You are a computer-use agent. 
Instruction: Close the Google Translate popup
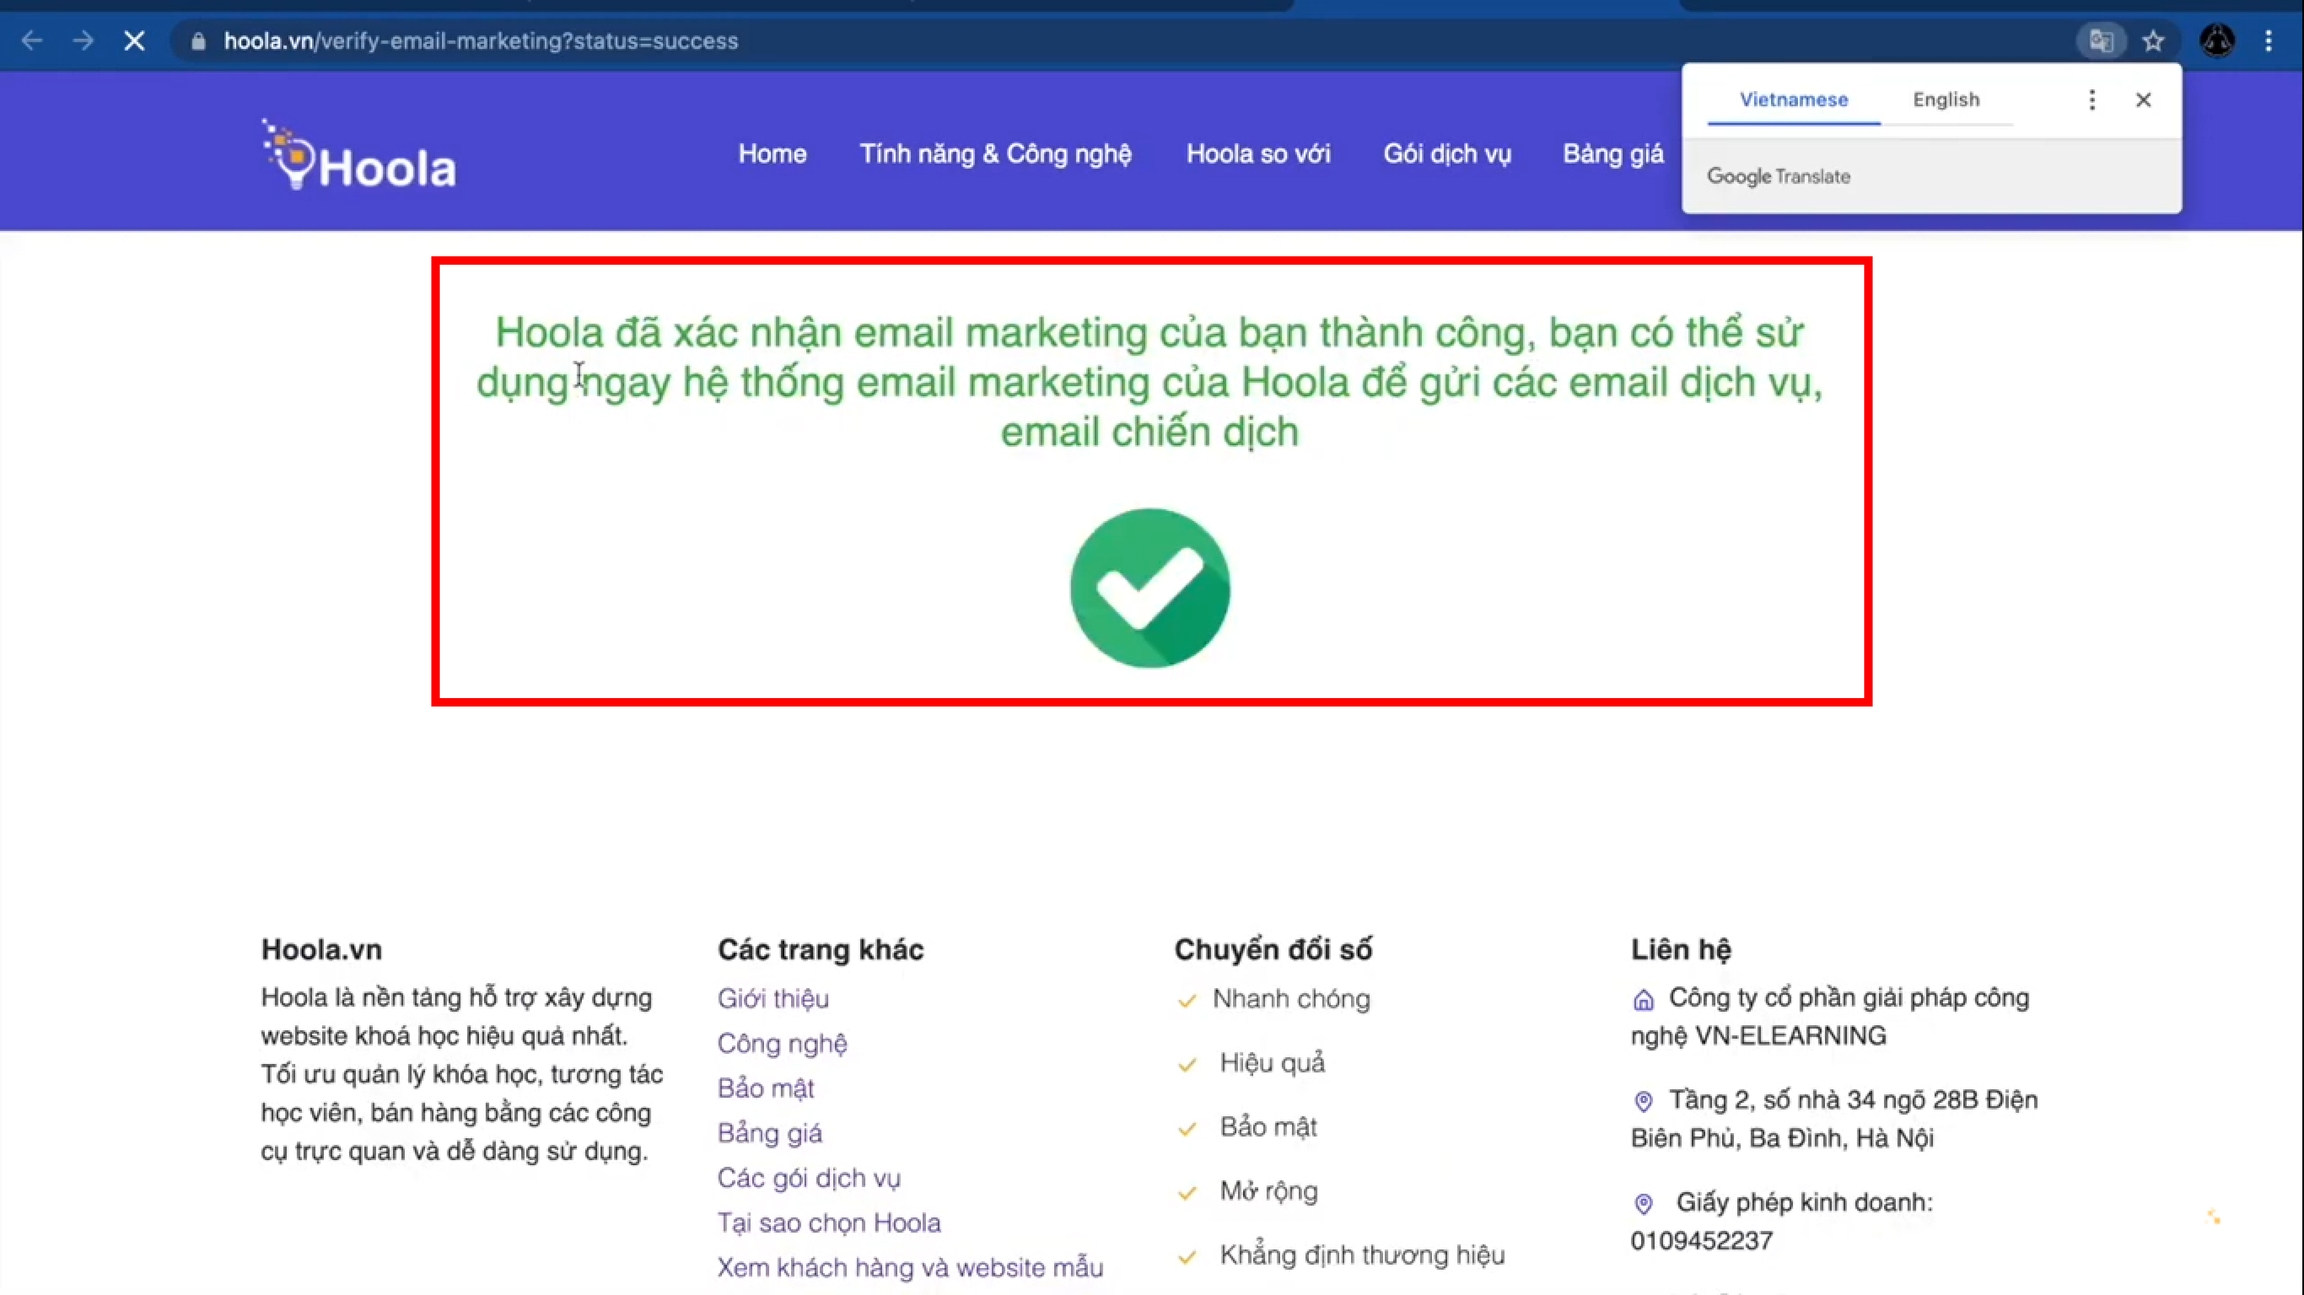[2143, 100]
